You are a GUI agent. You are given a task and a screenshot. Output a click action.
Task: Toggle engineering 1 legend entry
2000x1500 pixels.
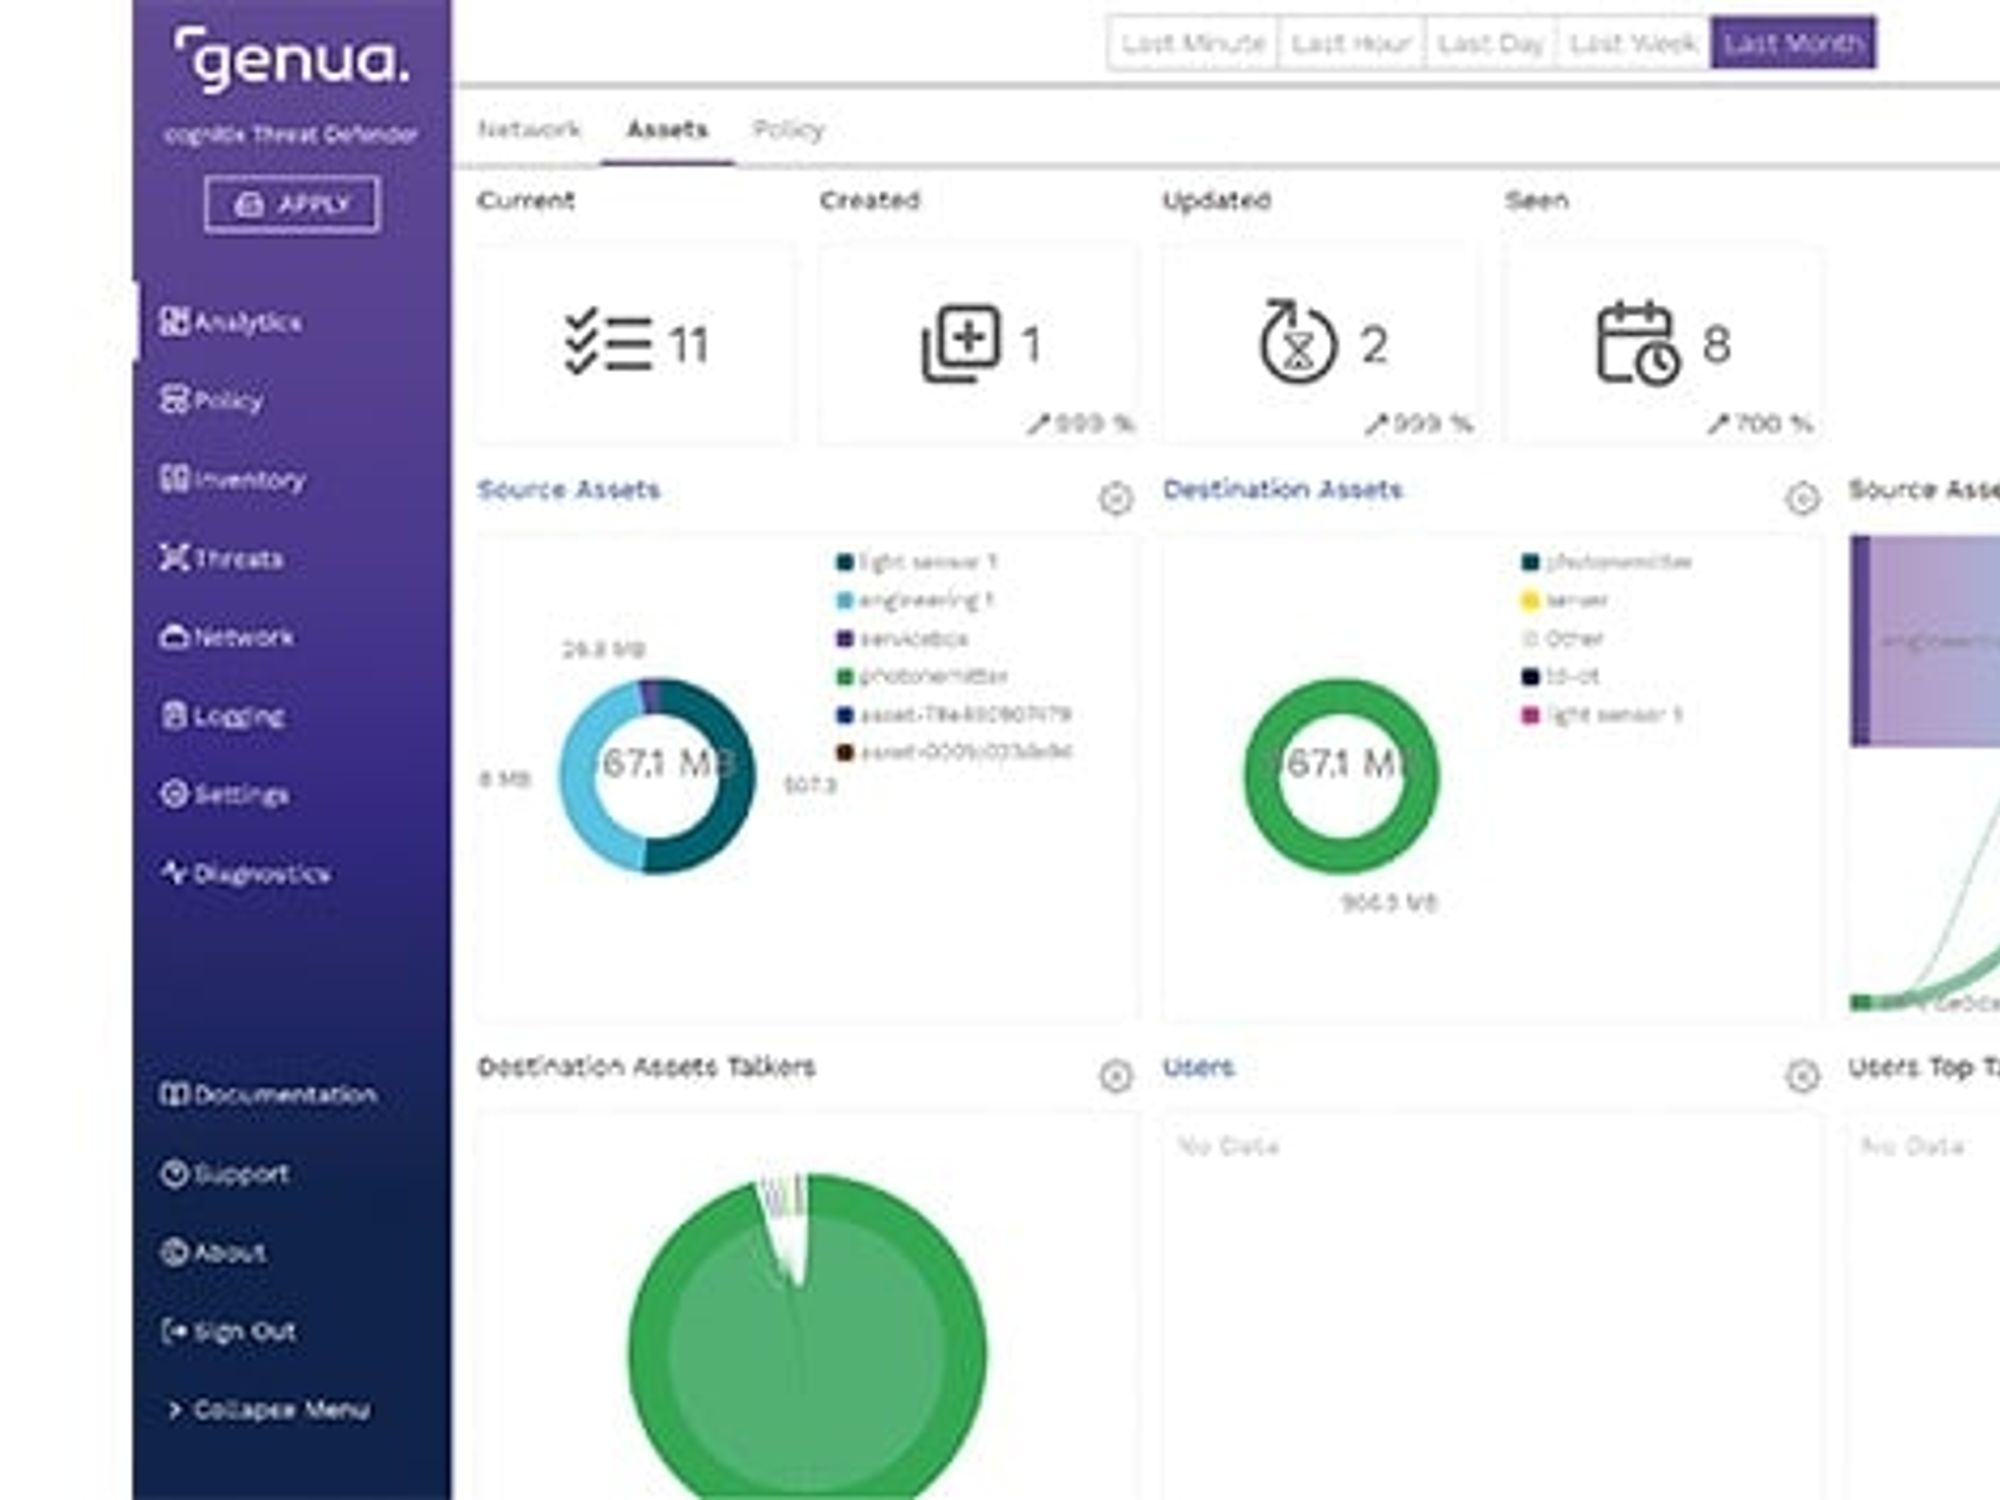[915, 600]
